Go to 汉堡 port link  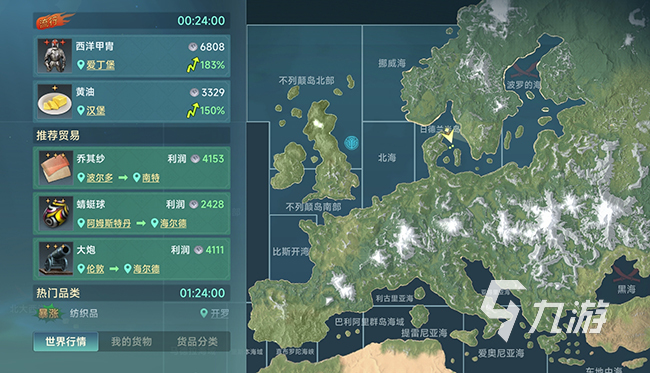pos(96,111)
